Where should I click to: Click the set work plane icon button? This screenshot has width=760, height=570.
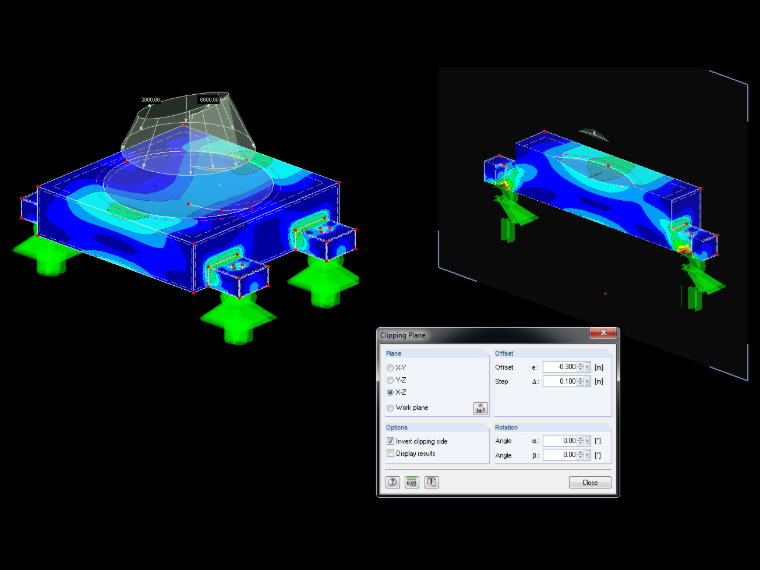(480, 408)
